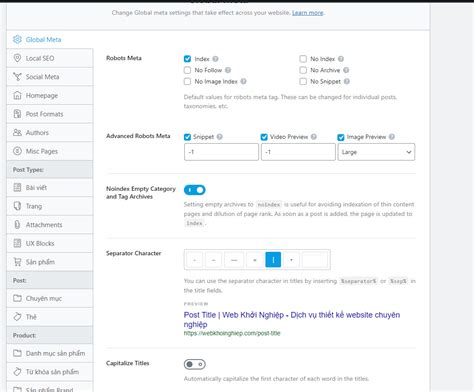Screen dimensions: 474x392
Task: Click help icon next to Index
Action: click(215, 59)
